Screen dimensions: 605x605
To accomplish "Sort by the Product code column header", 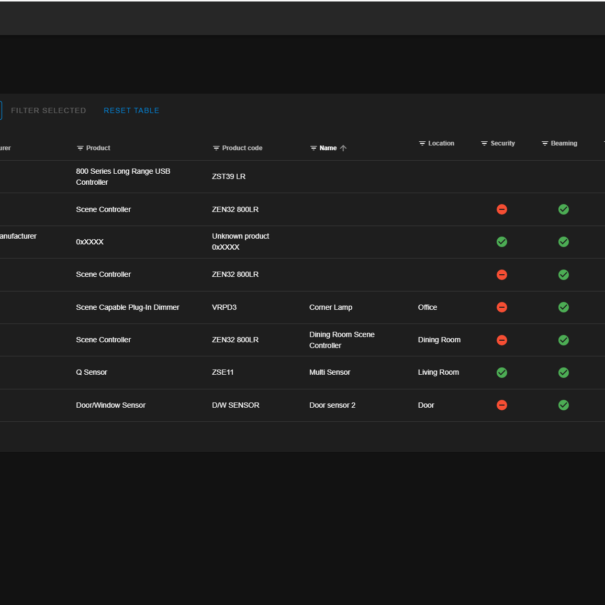I will click(x=242, y=148).
